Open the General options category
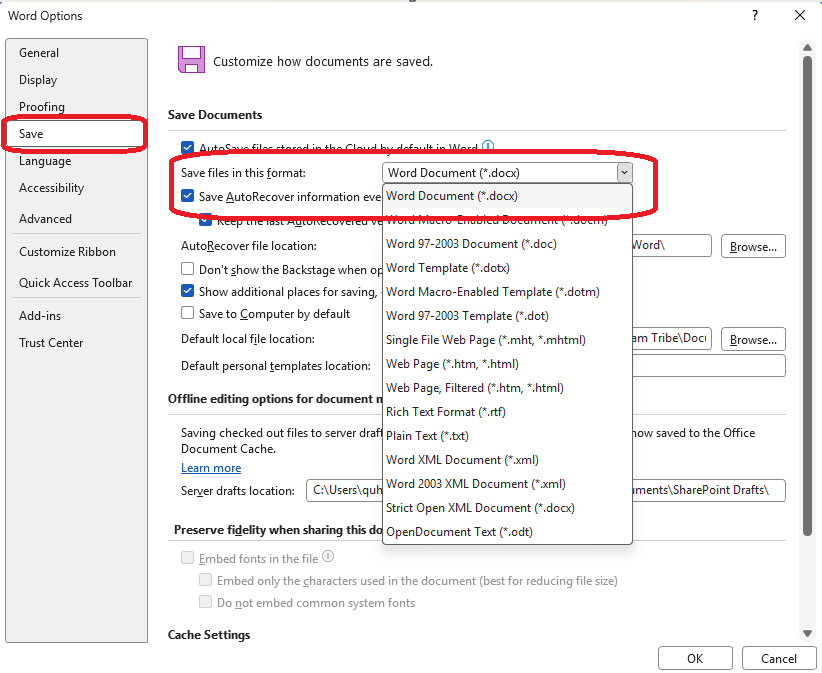This screenshot has height=673, width=822. point(76,53)
